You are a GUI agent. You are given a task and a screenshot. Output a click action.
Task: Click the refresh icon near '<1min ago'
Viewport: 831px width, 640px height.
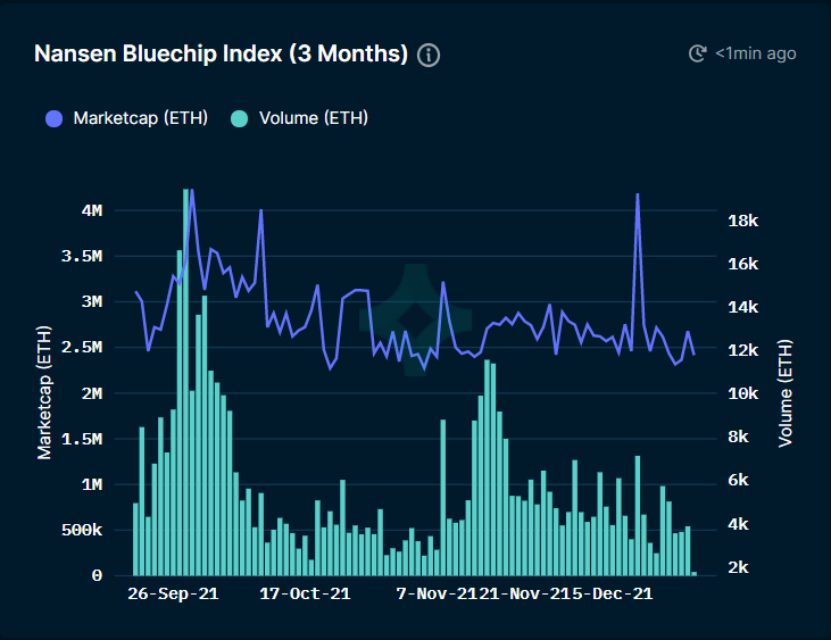click(x=697, y=54)
